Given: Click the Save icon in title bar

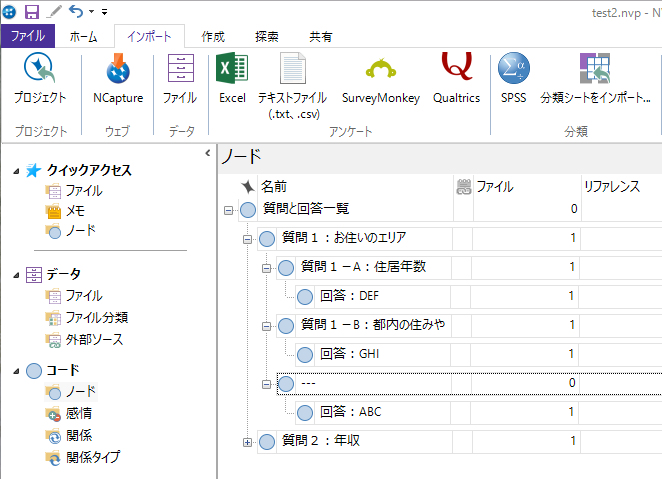Looking at the screenshot, I should (x=31, y=11).
